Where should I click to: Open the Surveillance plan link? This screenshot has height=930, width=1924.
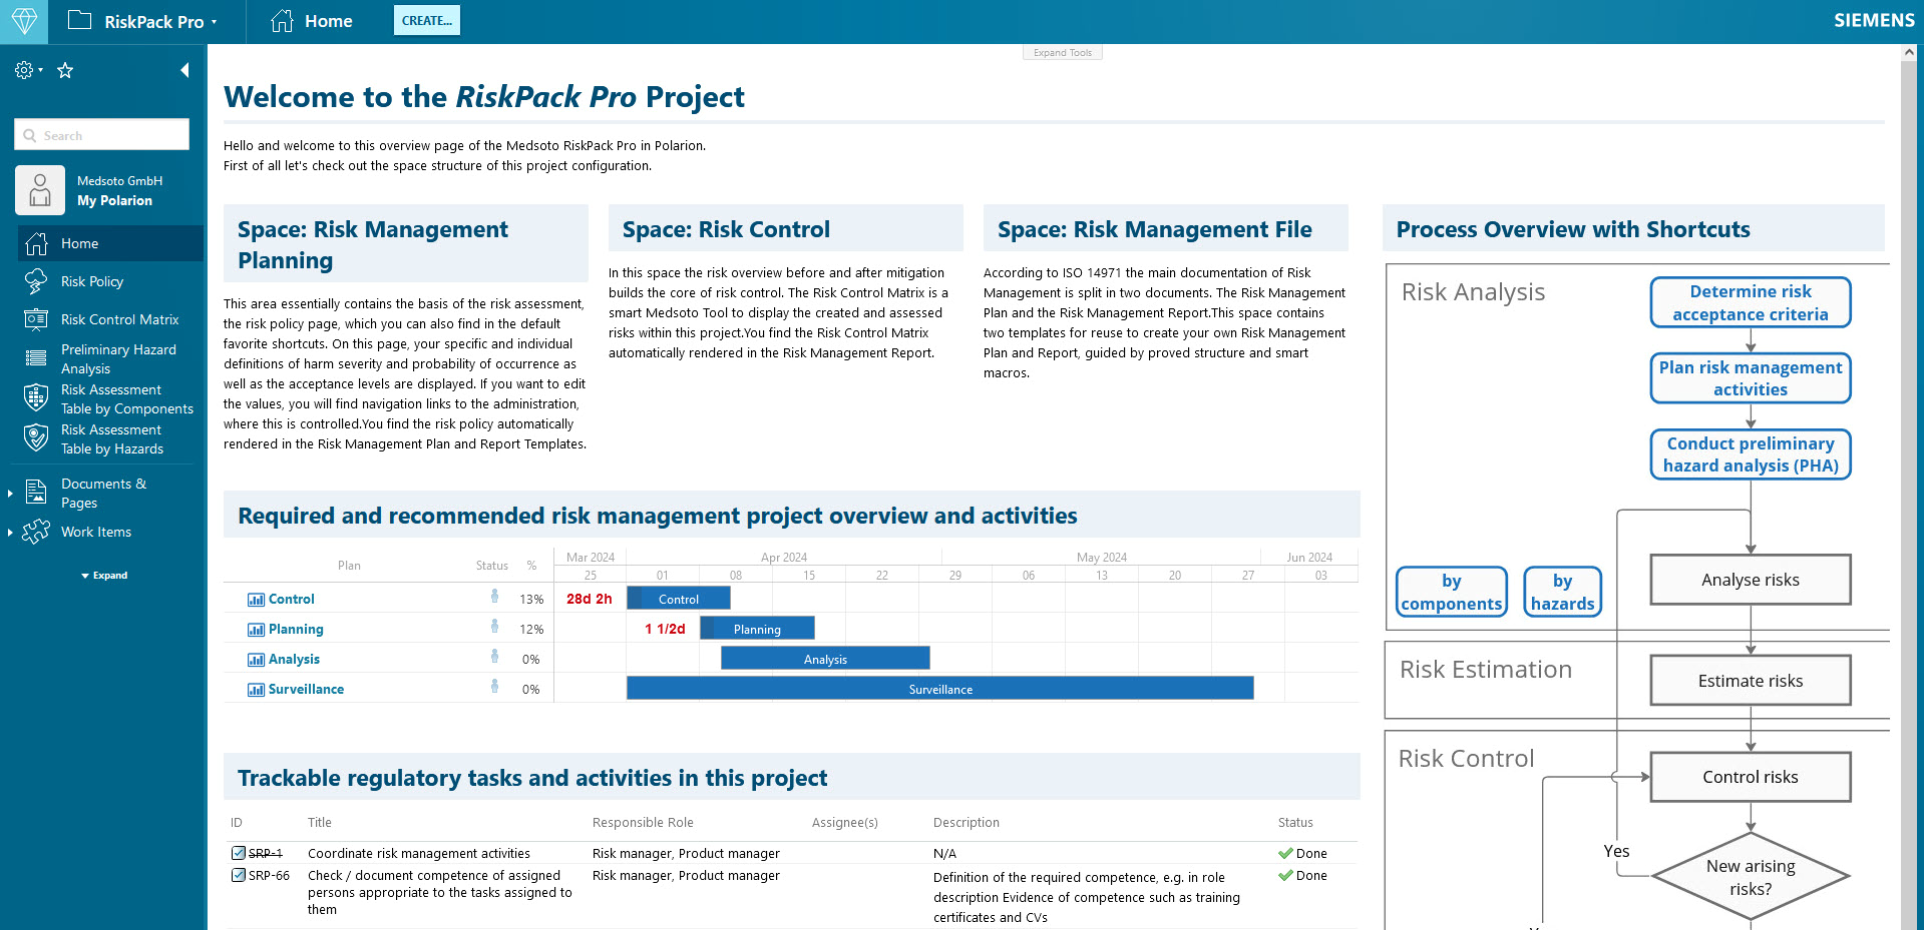[x=306, y=689]
